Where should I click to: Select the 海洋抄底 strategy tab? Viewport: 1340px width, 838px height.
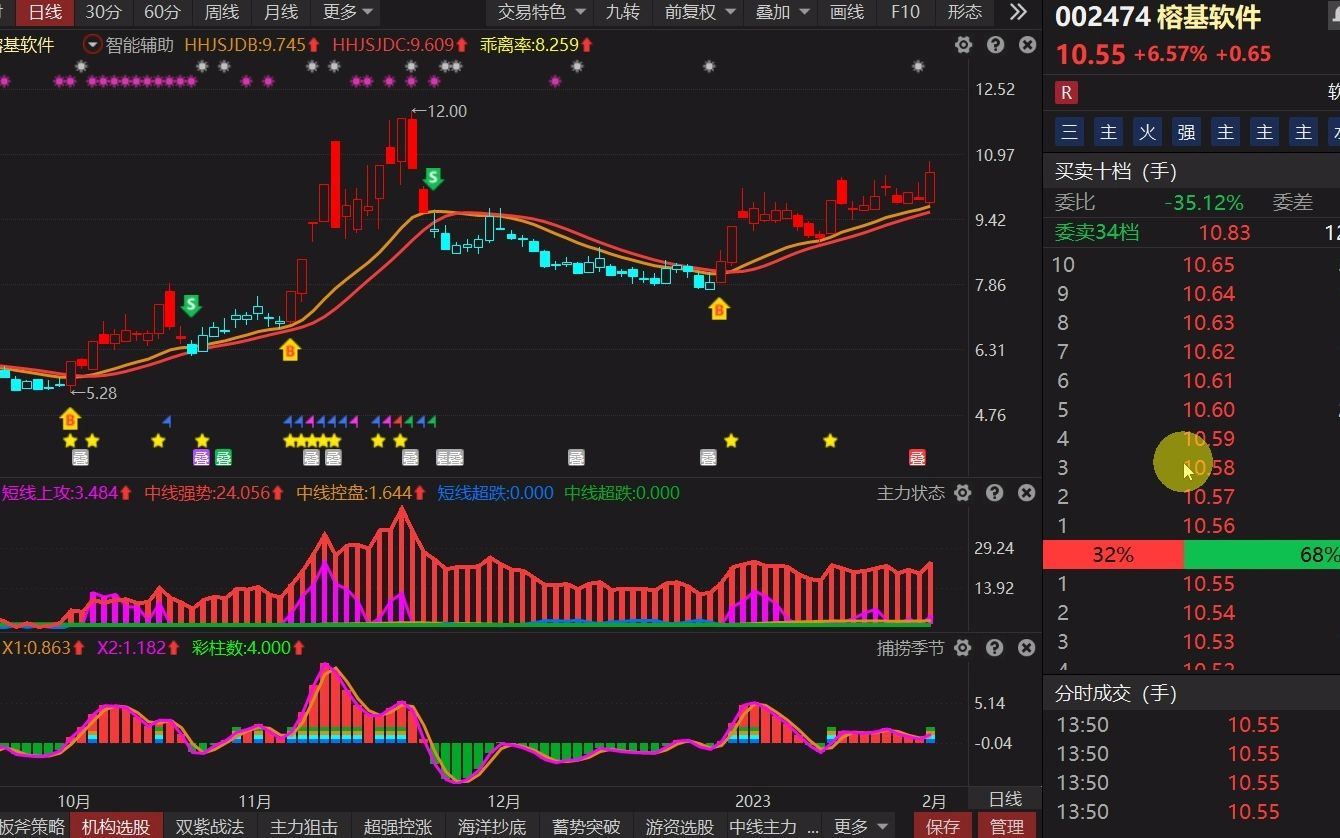tap(492, 827)
